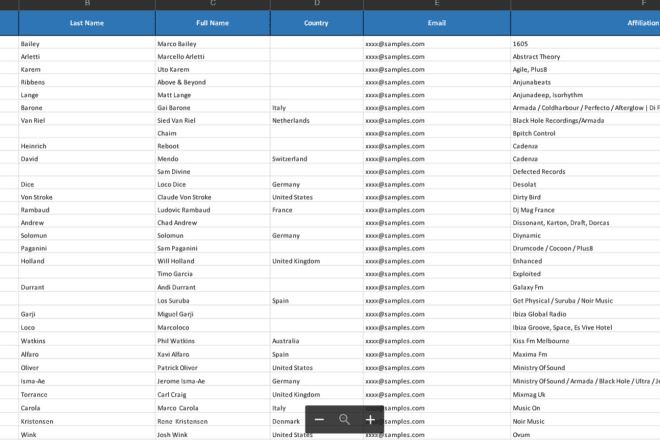Image resolution: width=660 pixels, height=440 pixels.
Task: Click the Chaim full name cell
Action: 213,133
